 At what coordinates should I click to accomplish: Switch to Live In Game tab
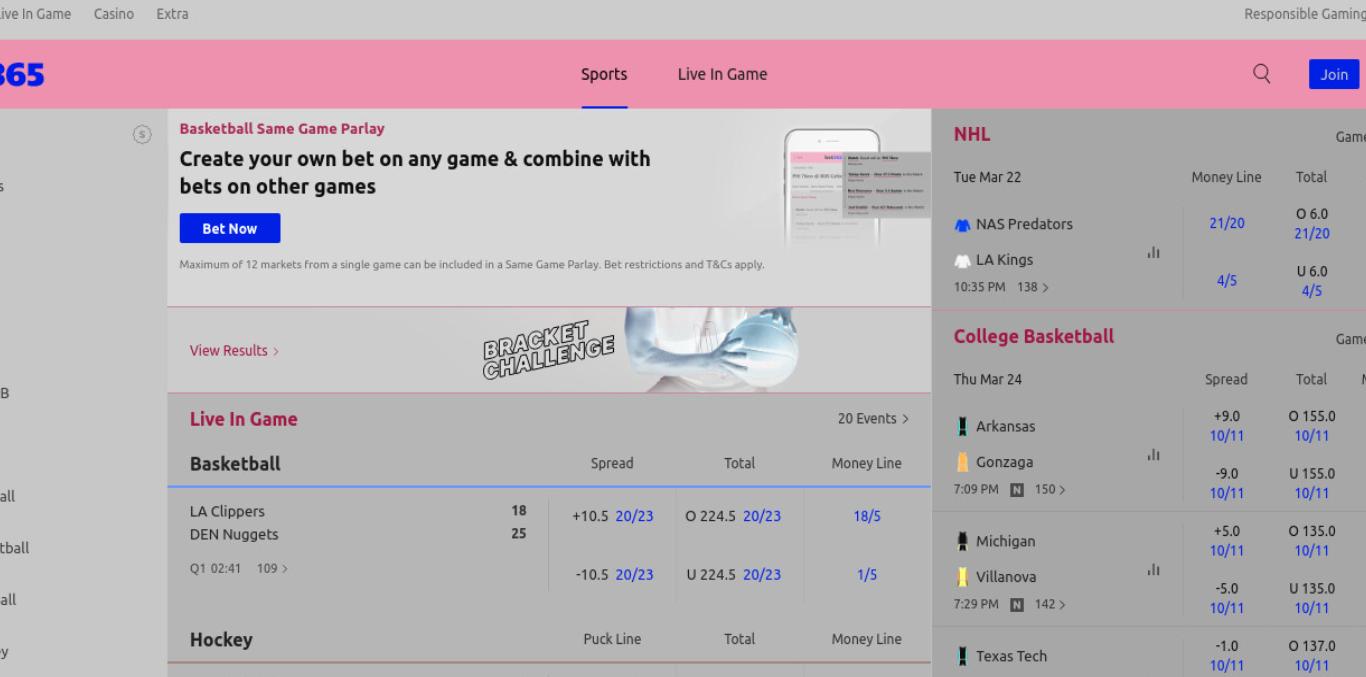click(722, 74)
